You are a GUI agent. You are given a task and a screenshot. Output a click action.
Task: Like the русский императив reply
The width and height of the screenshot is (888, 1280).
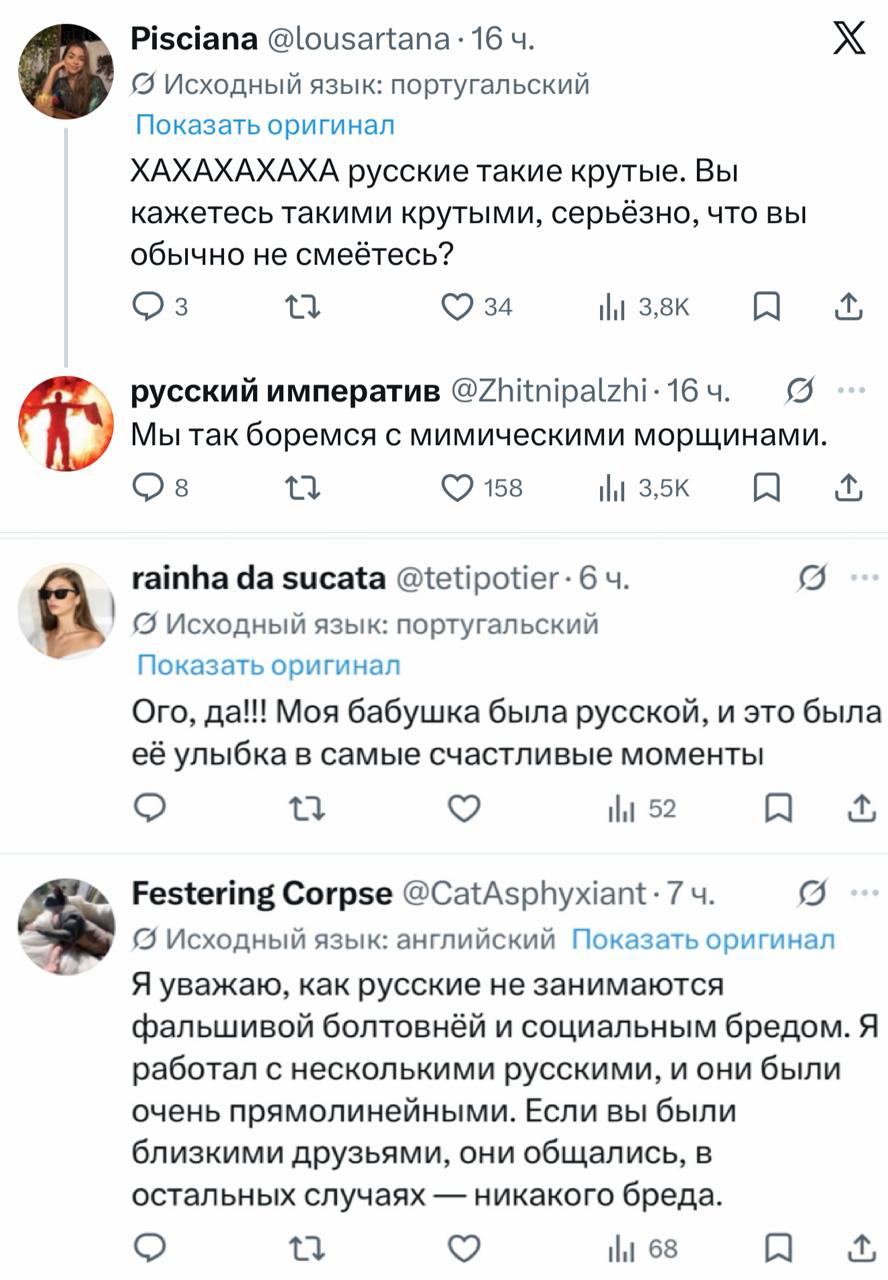[461, 487]
